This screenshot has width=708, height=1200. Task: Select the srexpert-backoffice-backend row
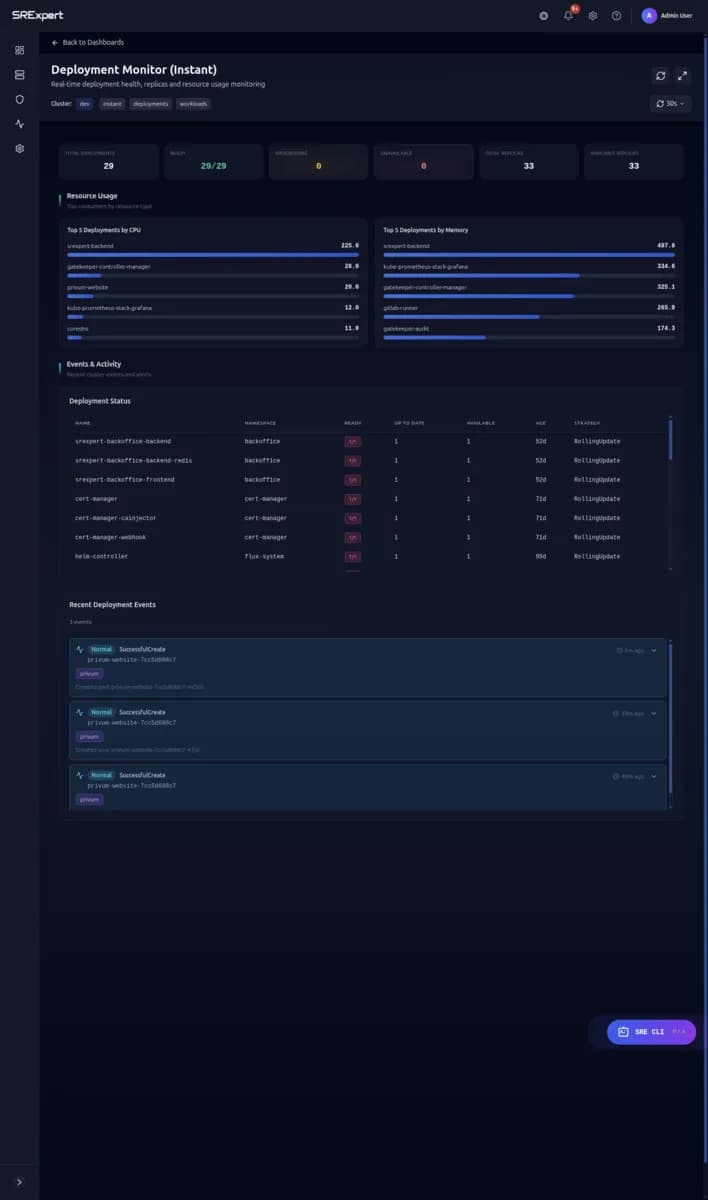tap(370, 441)
